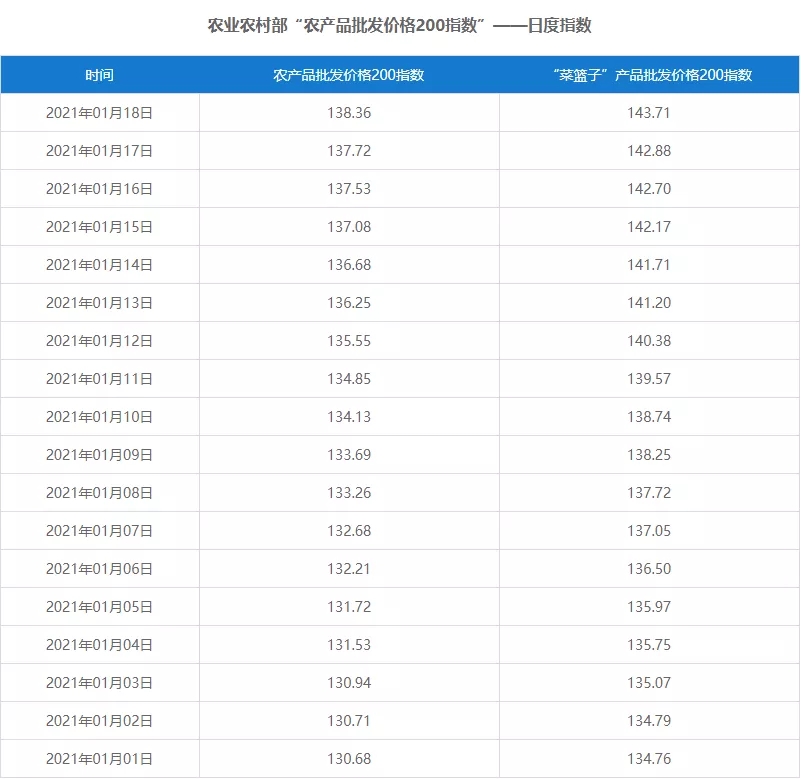
Task: Select the date cell 2021年01月12日
Action: (x=99, y=341)
